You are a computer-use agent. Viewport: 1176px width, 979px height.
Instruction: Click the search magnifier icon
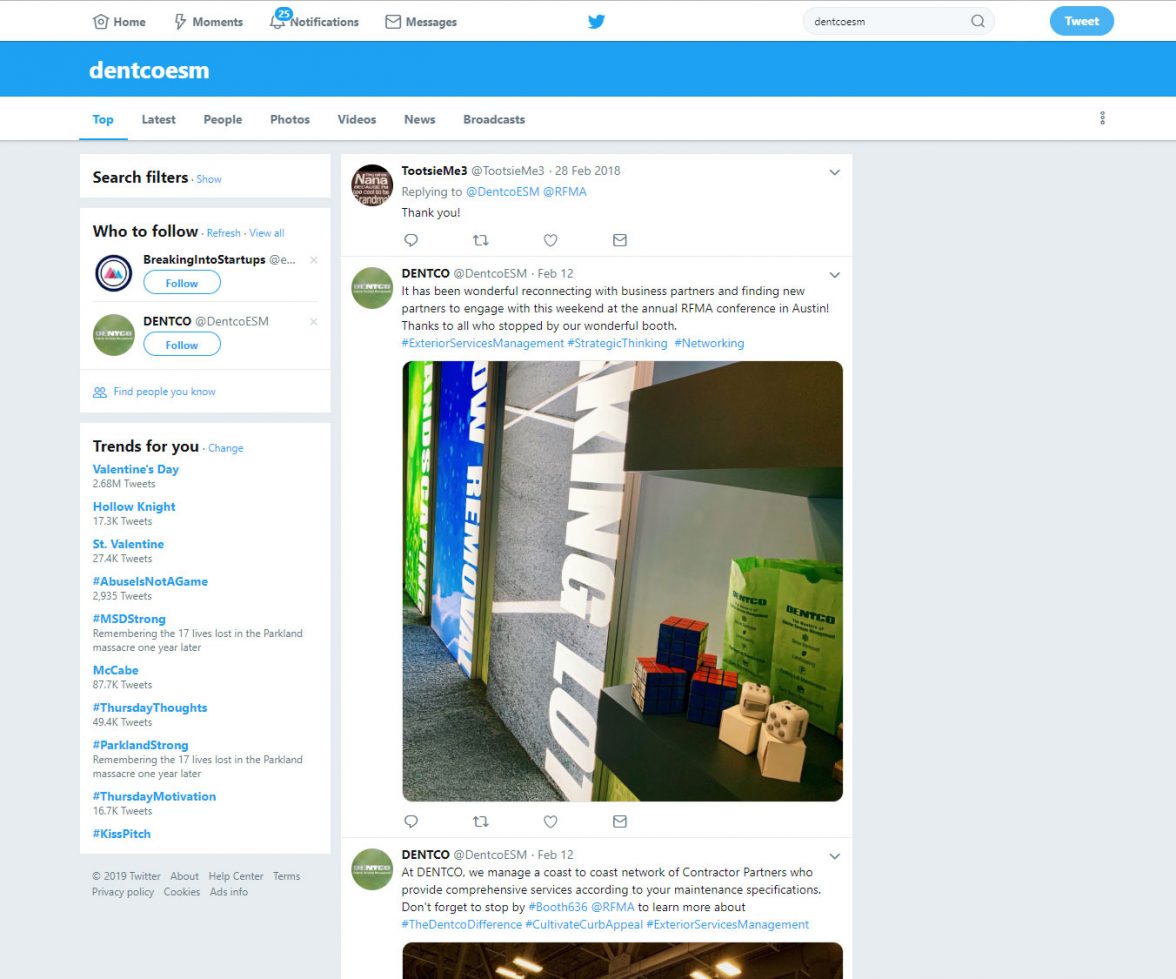coord(977,21)
